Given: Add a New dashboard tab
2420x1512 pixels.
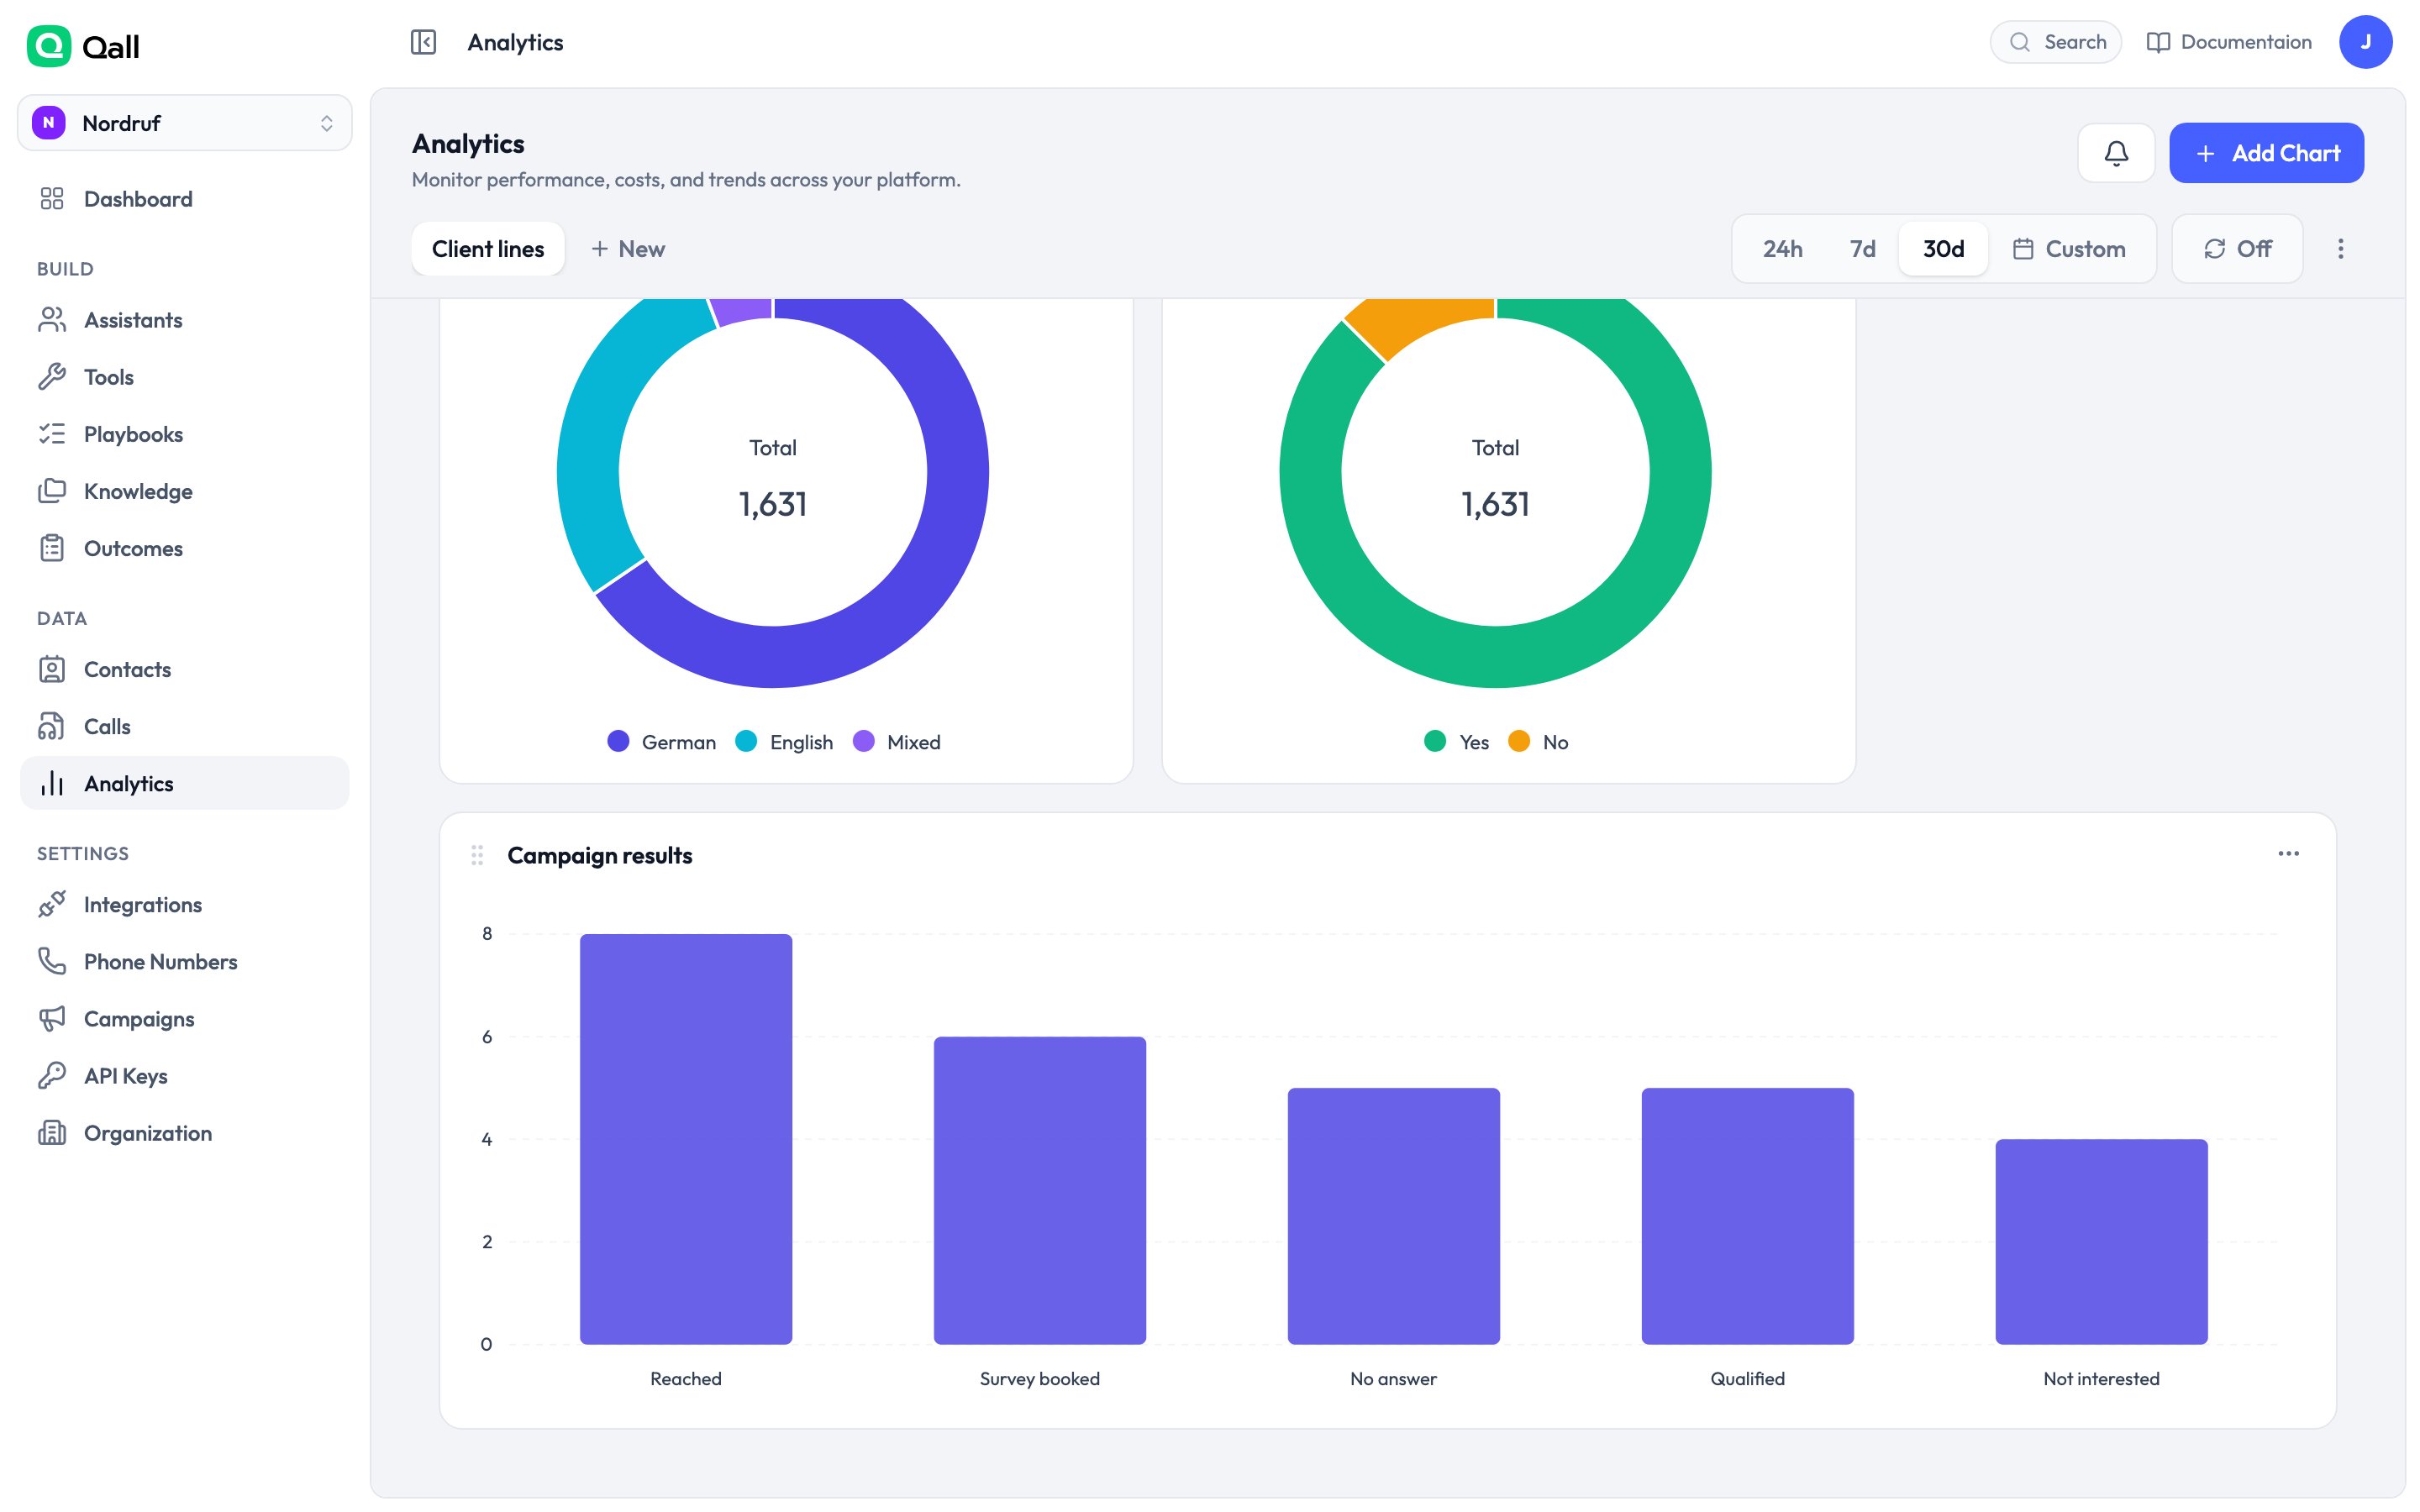Looking at the screenshot, I should 628,249.
